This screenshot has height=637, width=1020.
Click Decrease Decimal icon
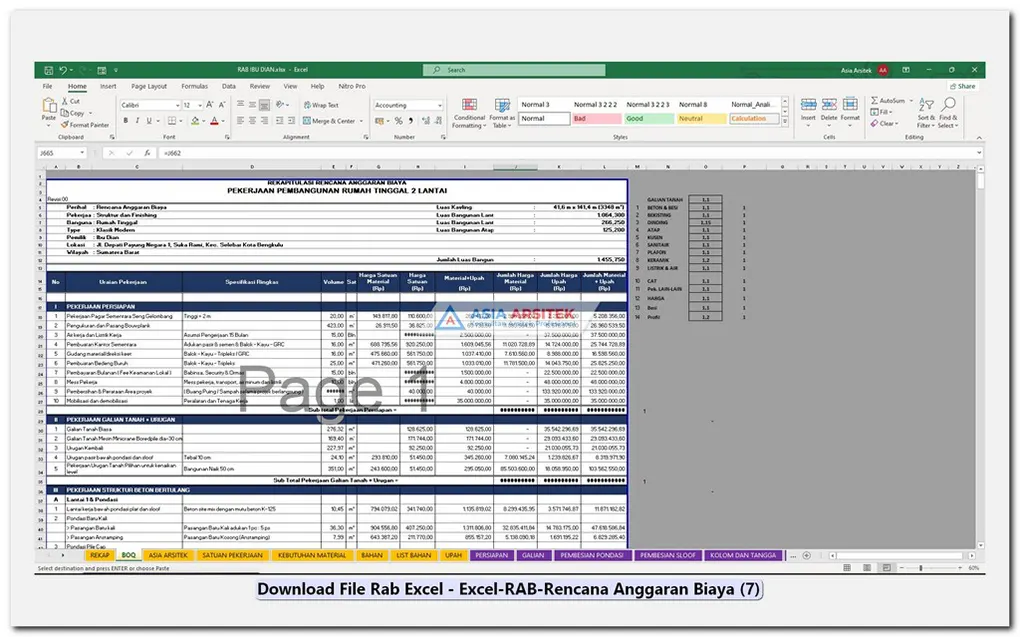(438, 121)
